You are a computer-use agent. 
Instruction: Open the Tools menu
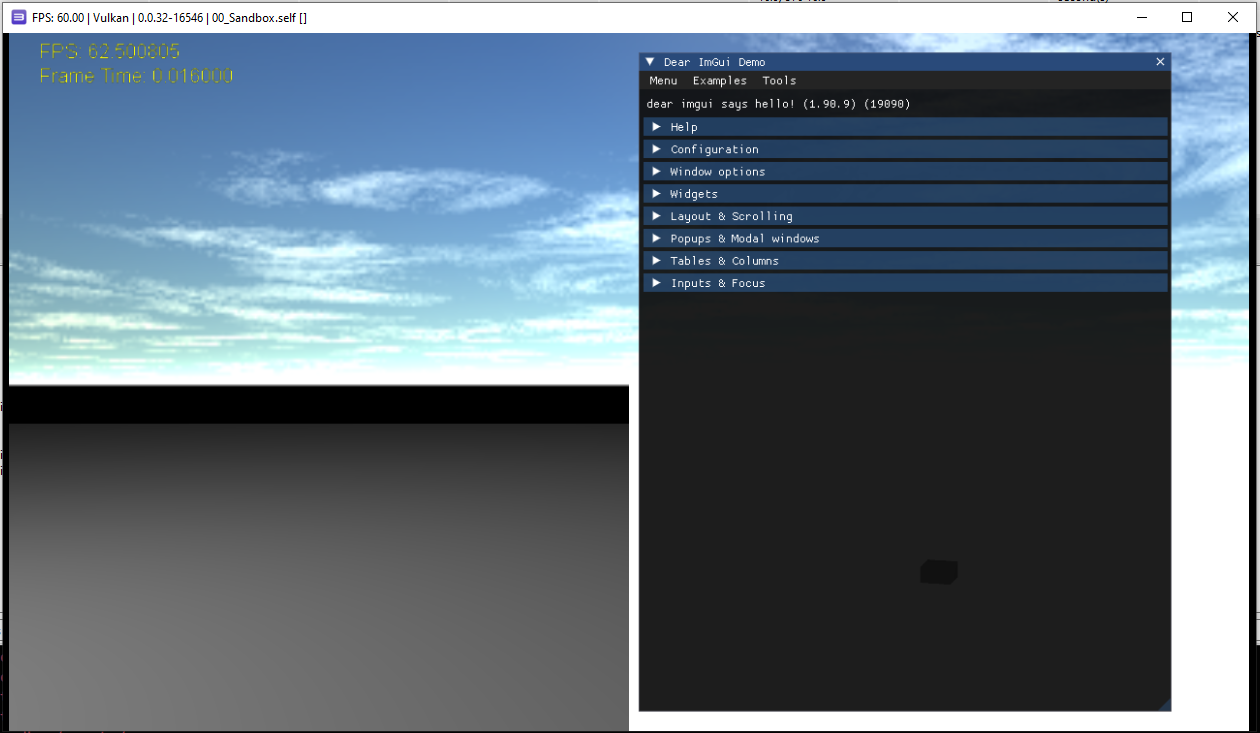tap(779, 81)
